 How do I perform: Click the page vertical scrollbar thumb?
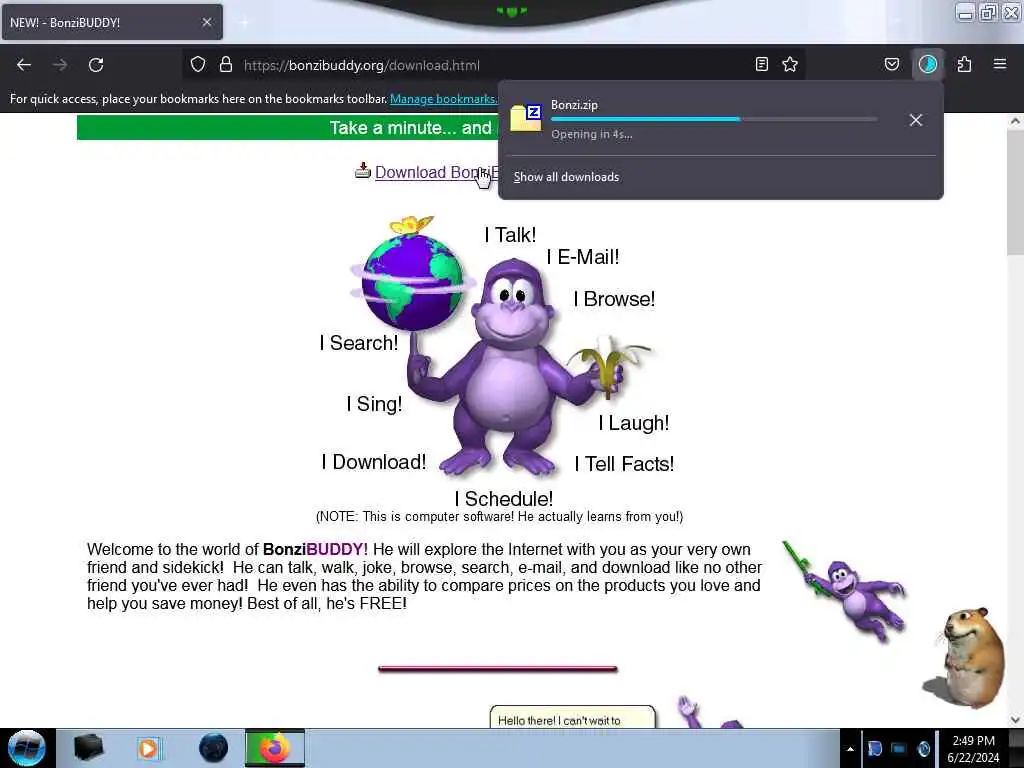[x=1016, y=192]
